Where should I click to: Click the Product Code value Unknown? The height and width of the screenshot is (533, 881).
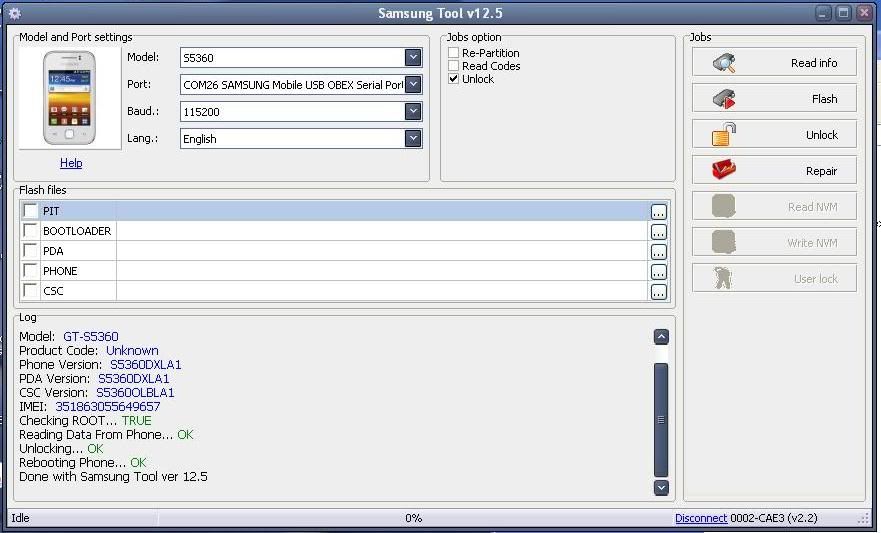pyautogui.click(x=133, y=350)
